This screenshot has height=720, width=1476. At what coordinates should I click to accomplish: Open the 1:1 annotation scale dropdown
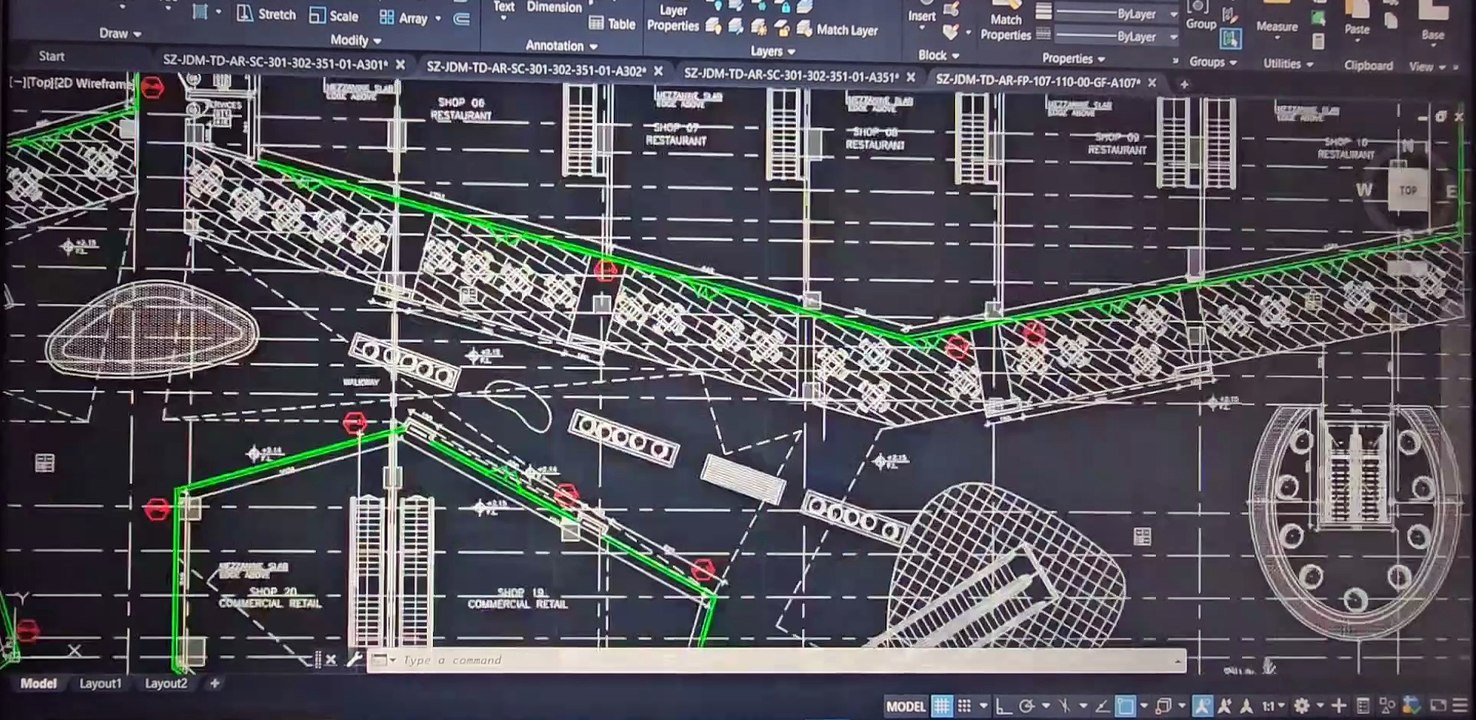(1272, 707)
